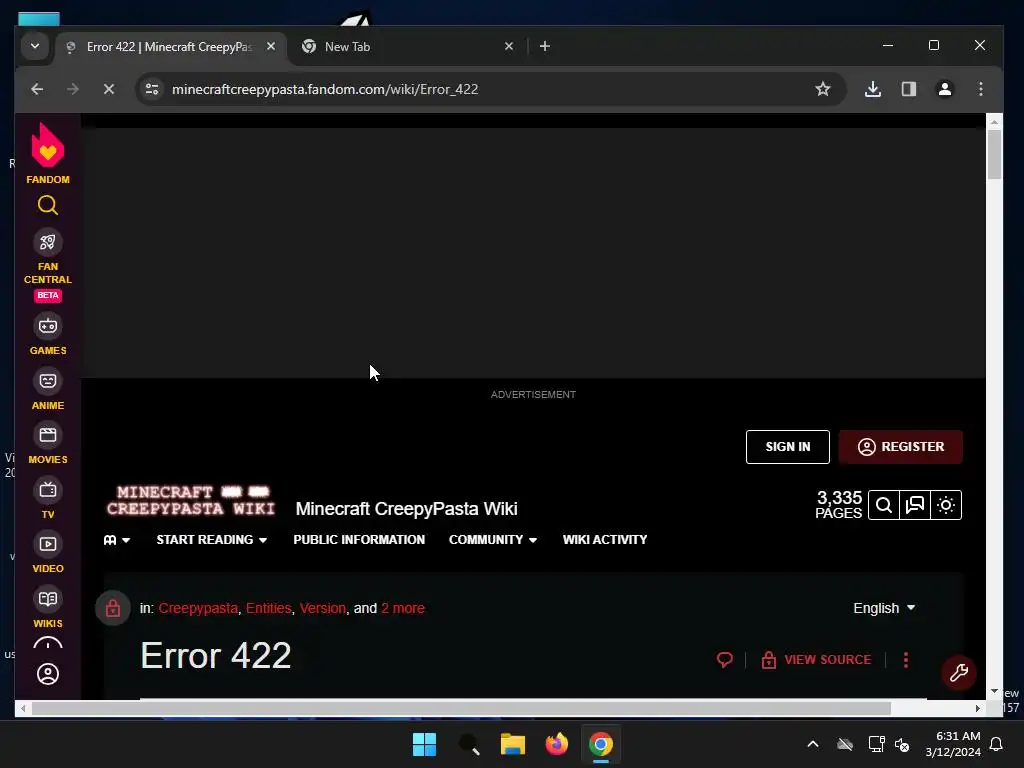Expand the 2 more categories link
Image resolution: width=1024 pixels, height=768 pixels.
click(402, 608)
